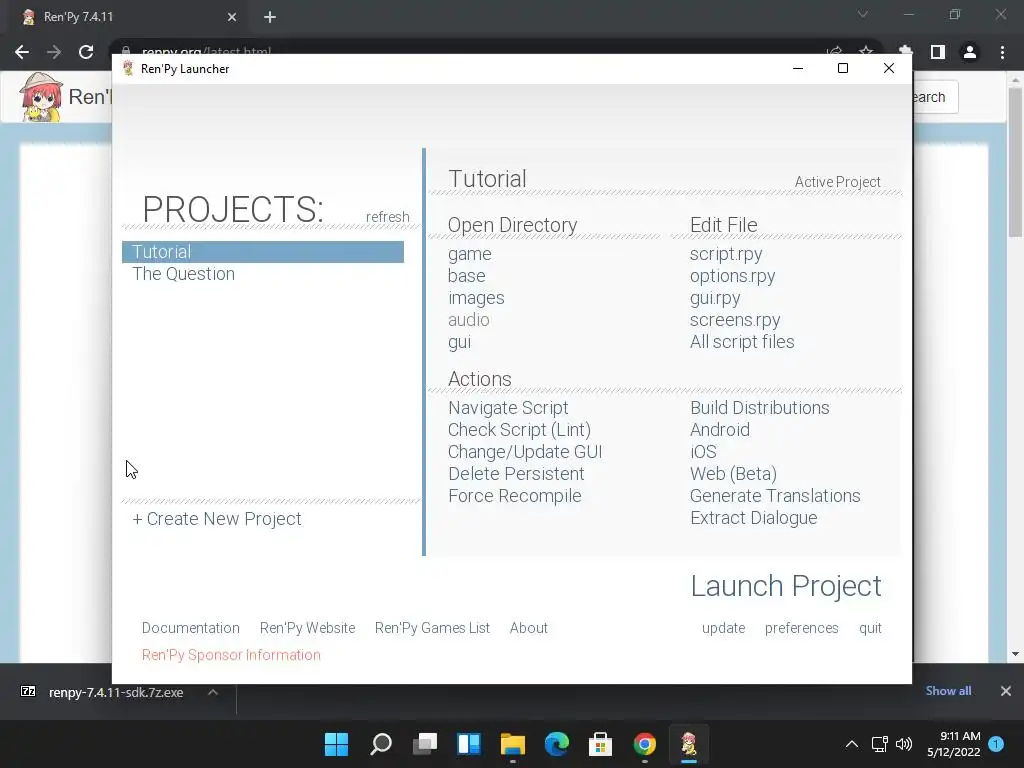Screen dimensions: 1024x768
Task: Open All script files
Action: tap(742, 342)
